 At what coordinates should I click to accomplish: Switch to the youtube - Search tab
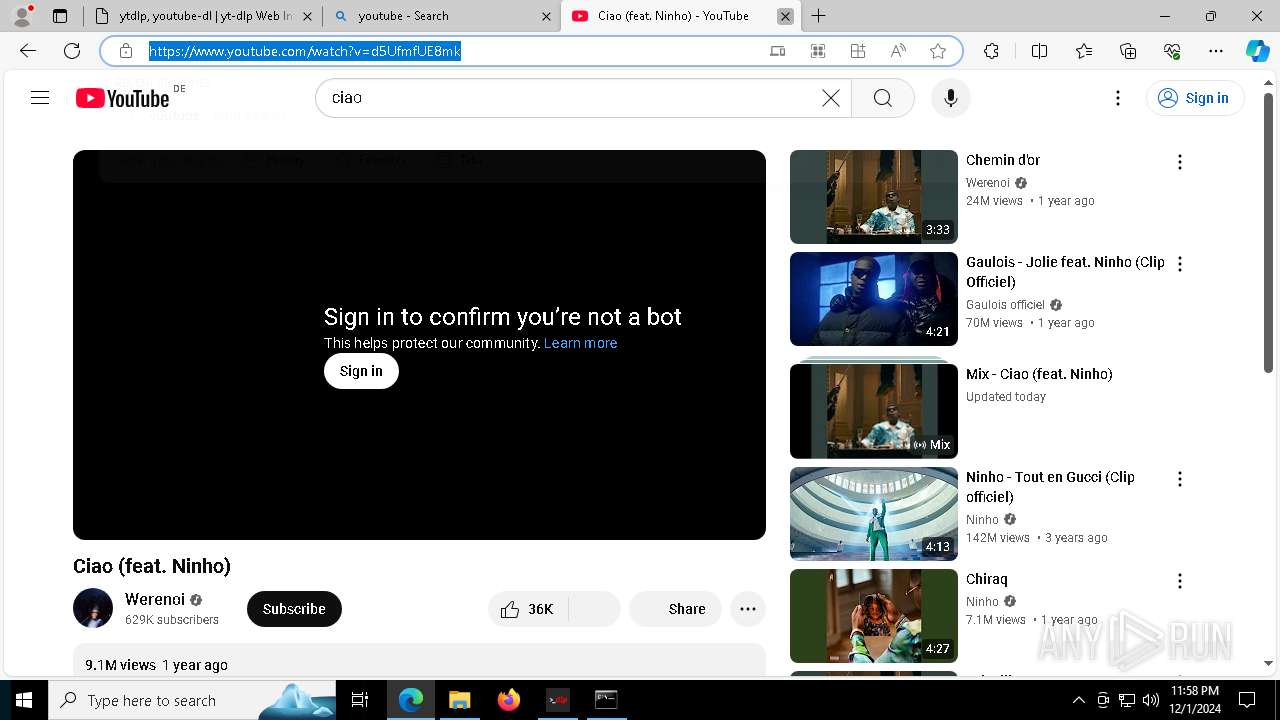pos(440,16)
